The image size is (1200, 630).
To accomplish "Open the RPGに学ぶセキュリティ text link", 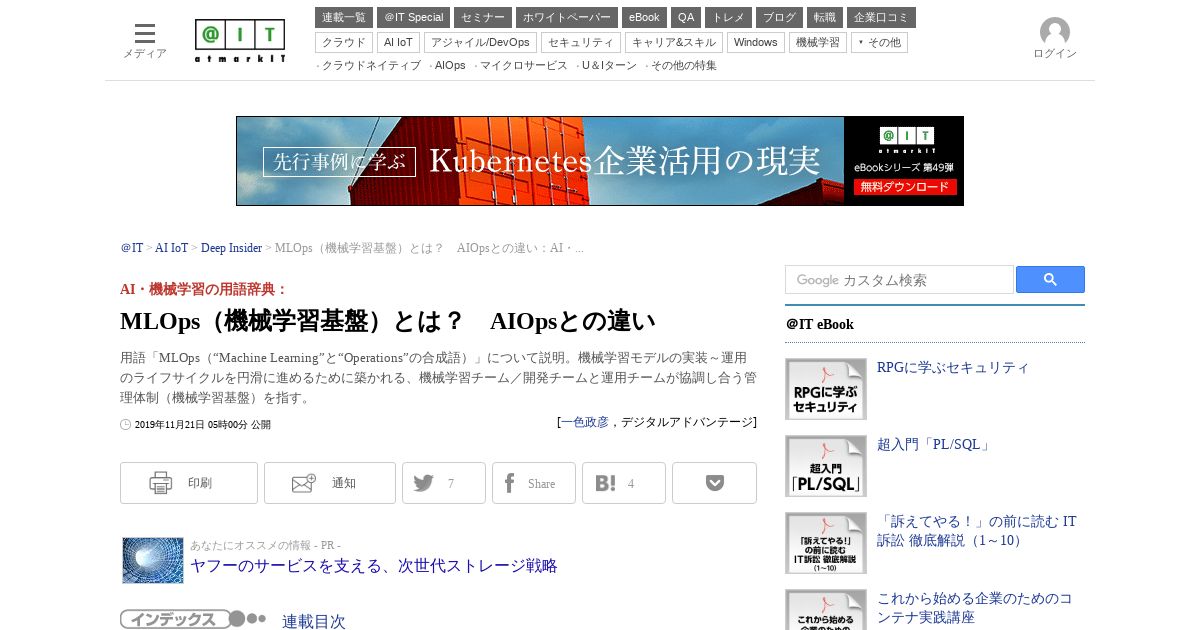I will point(953,367).
